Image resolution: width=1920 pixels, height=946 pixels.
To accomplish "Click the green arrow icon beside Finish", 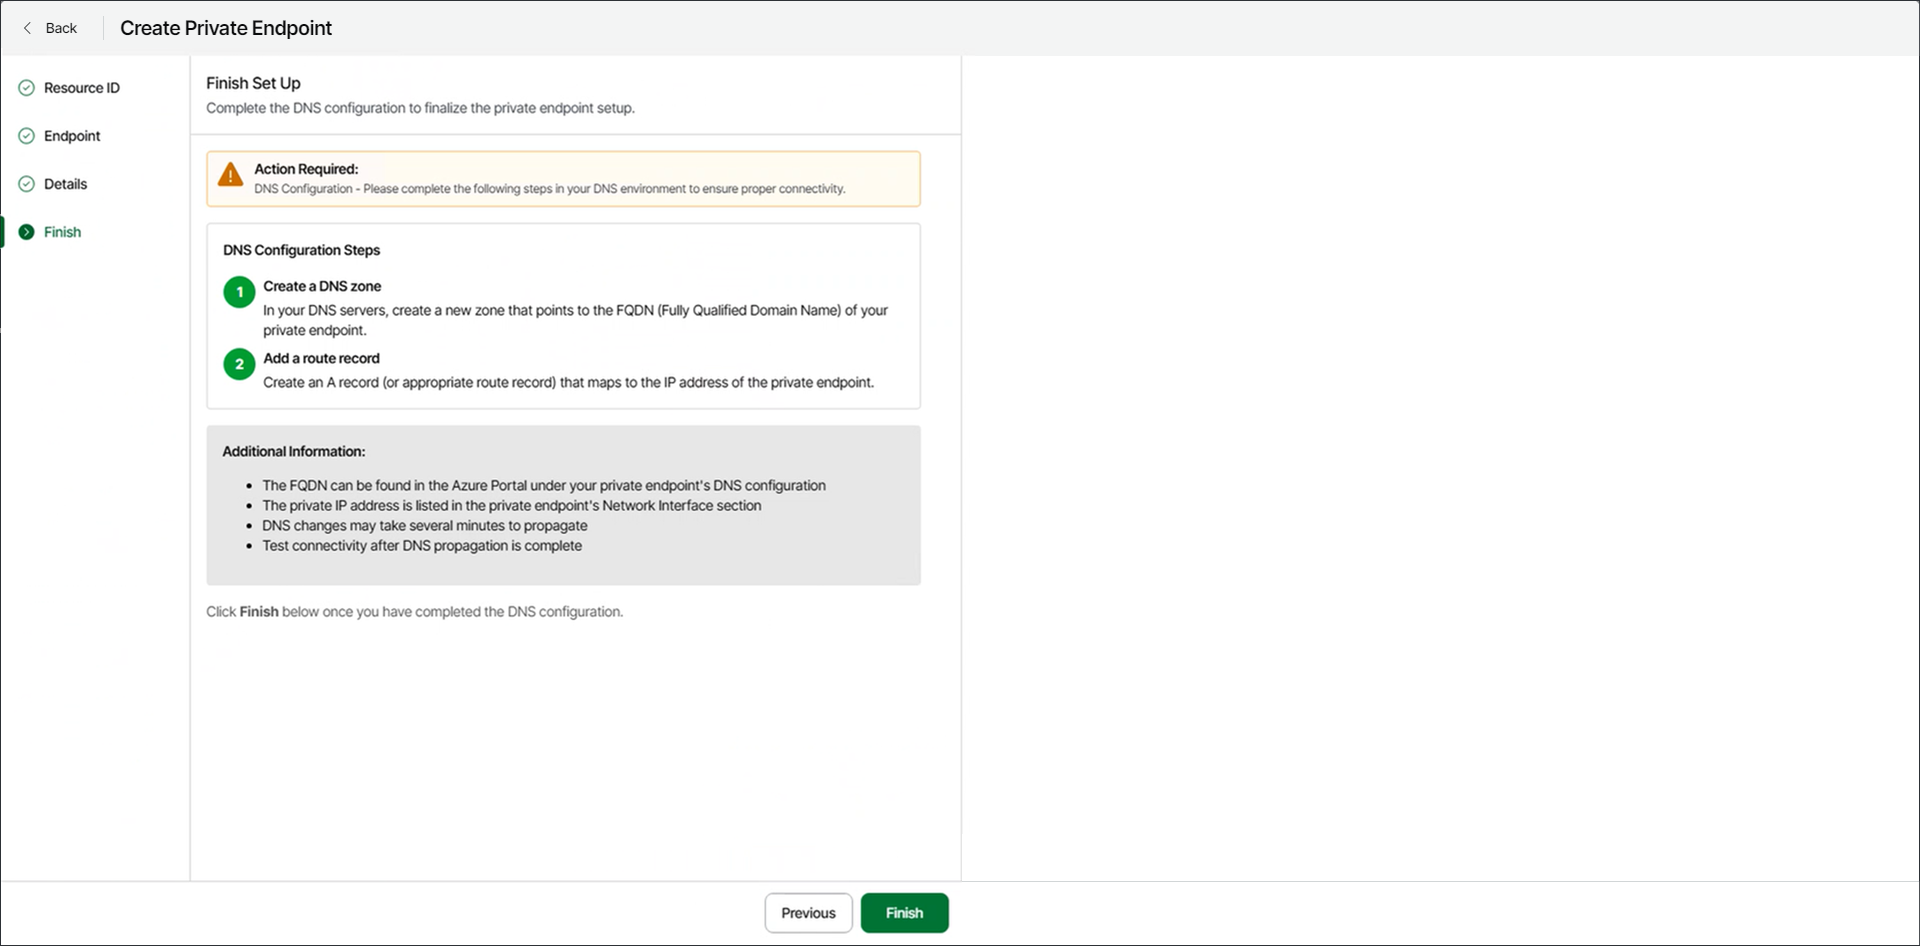I will pos(26,231).
